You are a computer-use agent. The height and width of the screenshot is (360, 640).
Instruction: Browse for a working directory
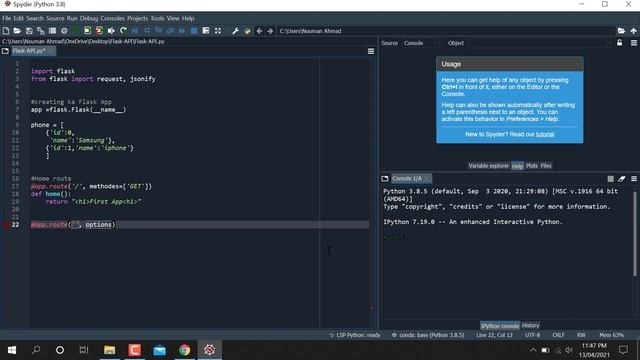(621, 31)
